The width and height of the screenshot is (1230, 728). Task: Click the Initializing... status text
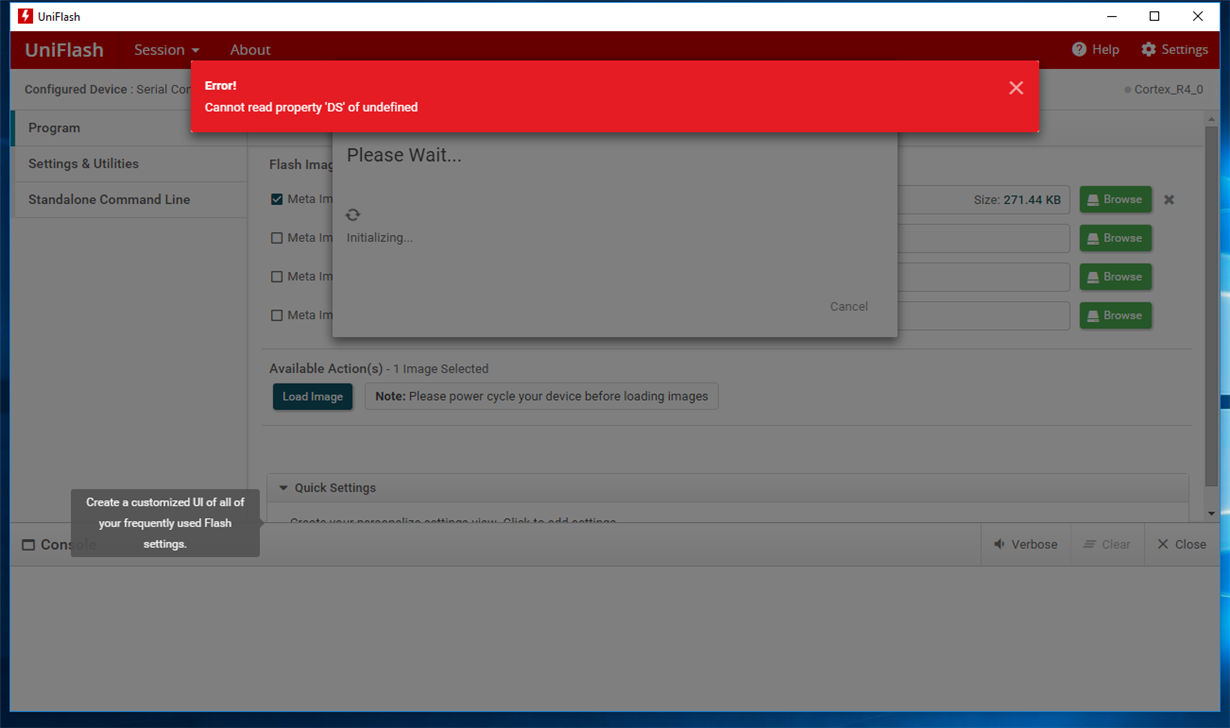(x=379, y=237)
